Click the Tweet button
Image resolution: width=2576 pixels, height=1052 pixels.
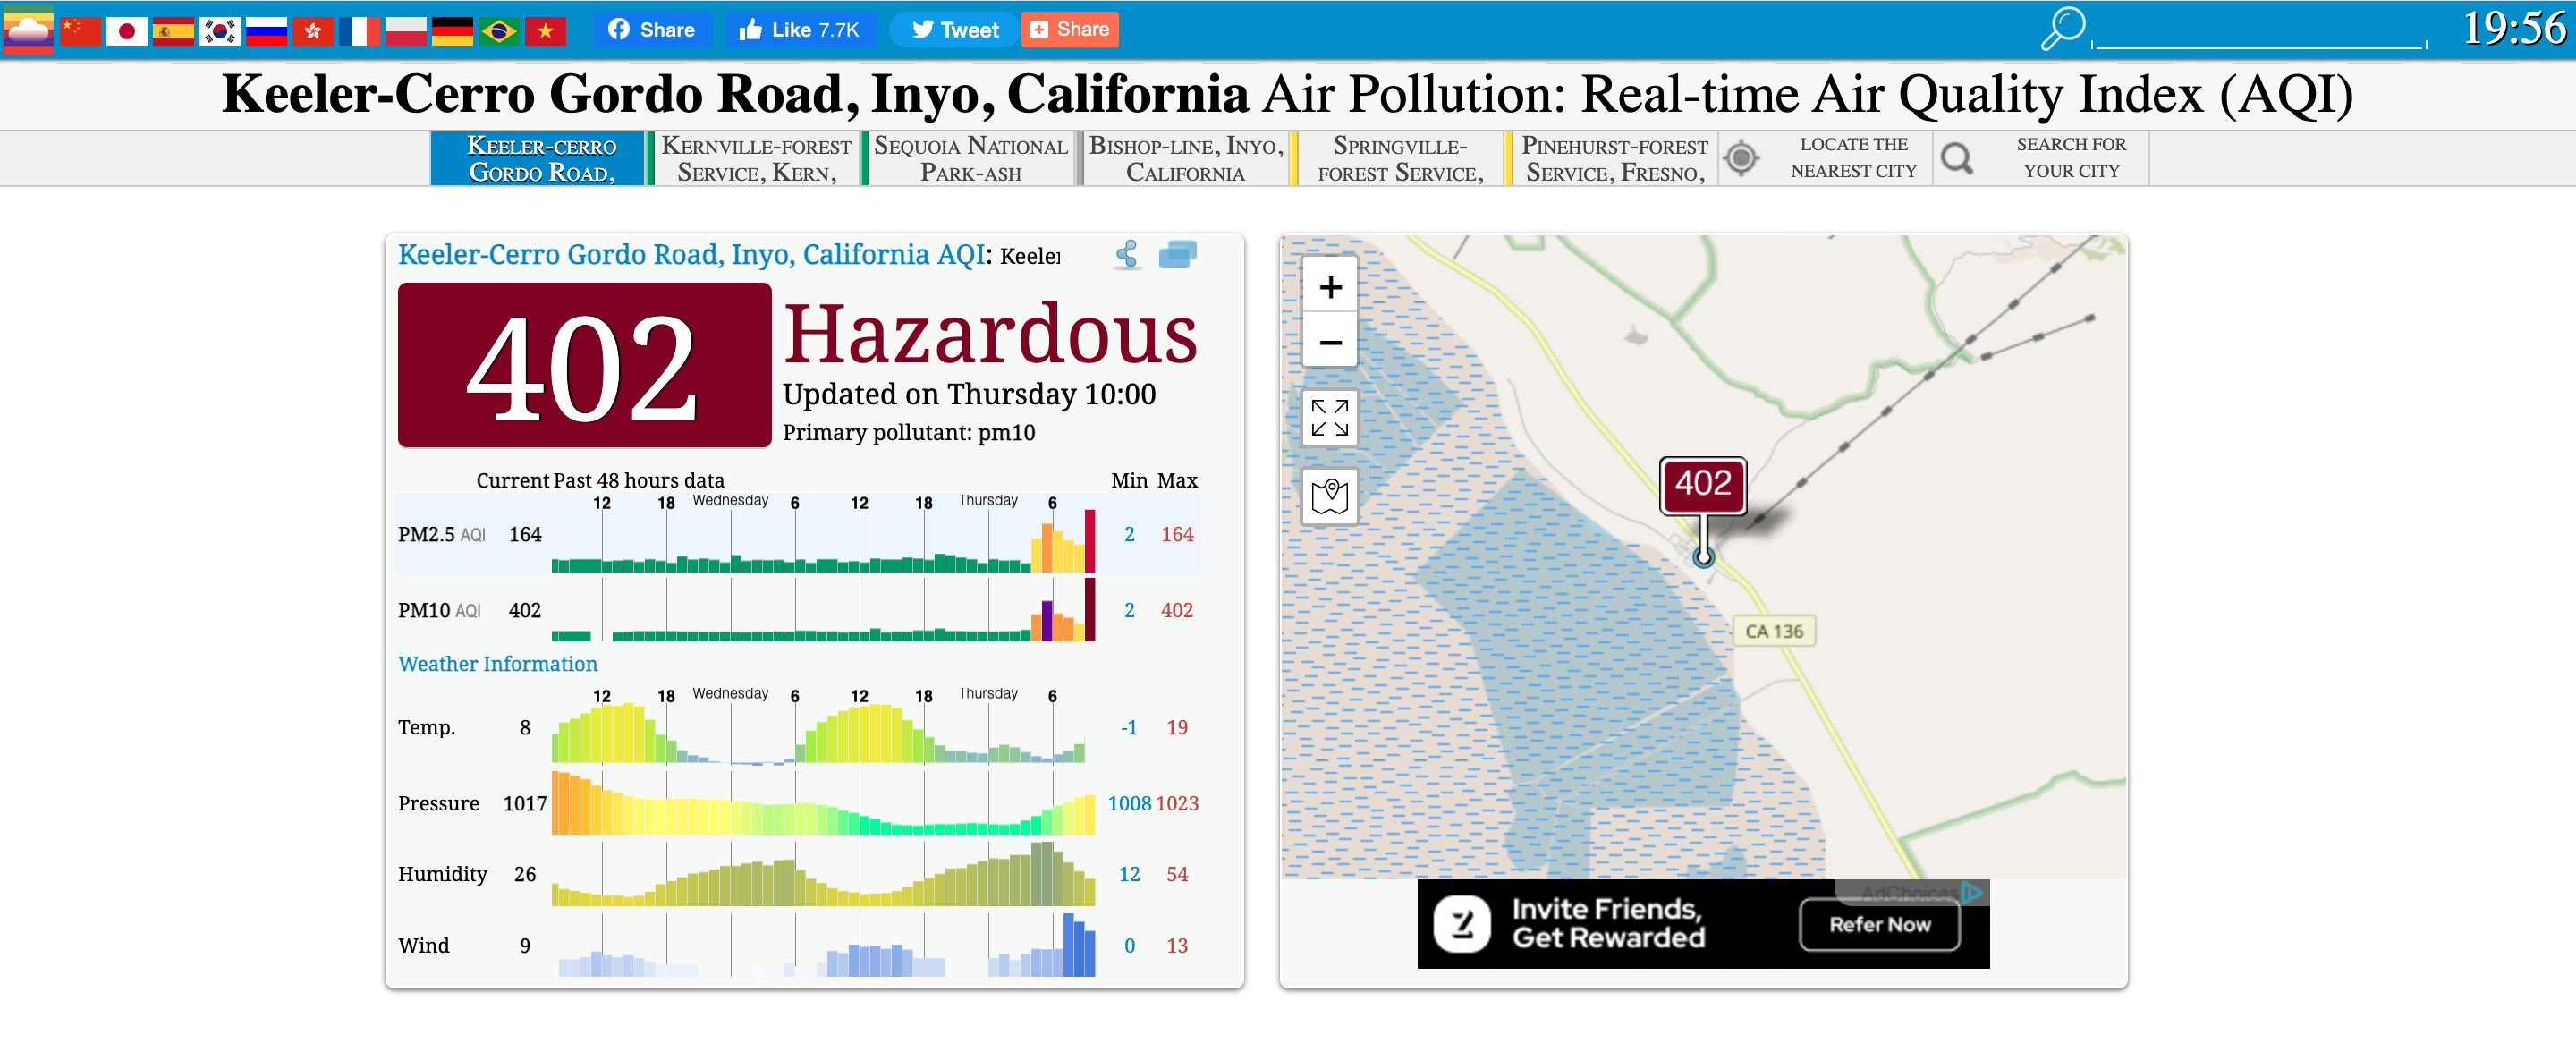point(955,30)
